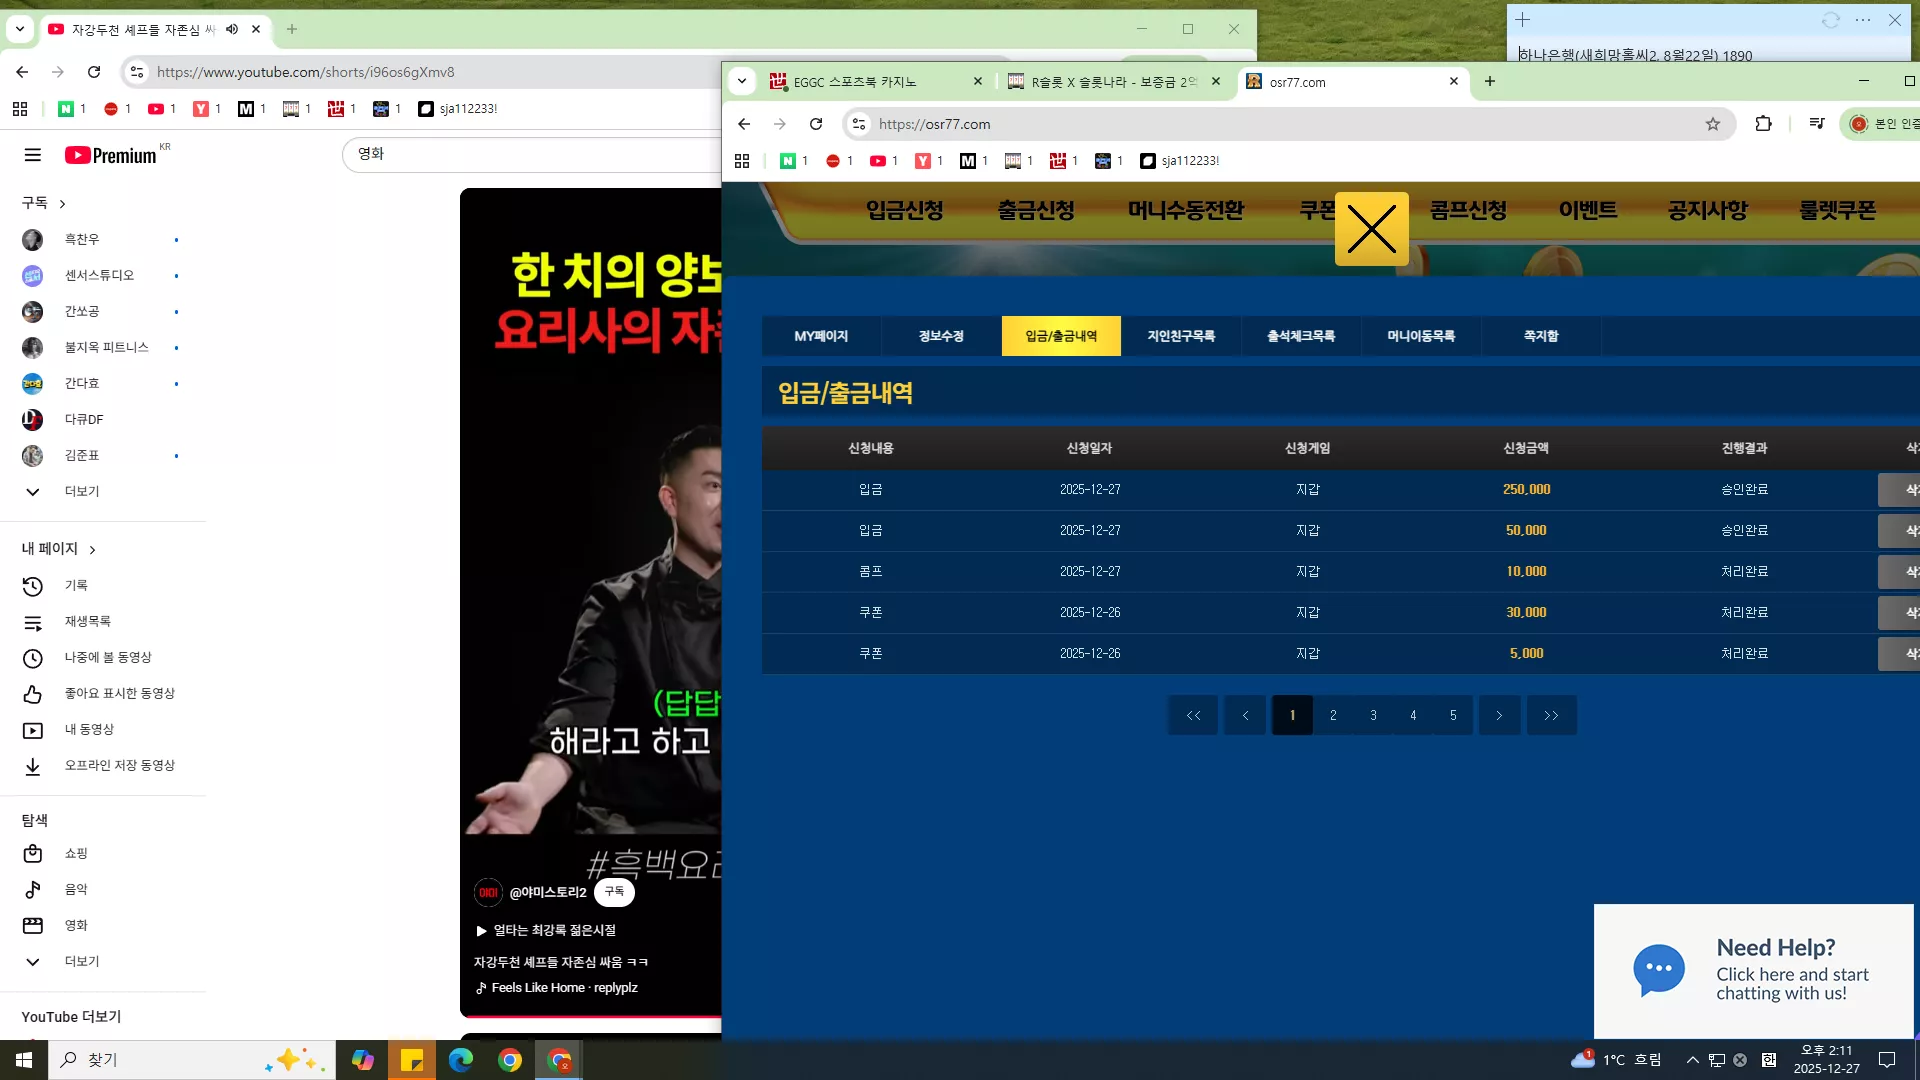Switch to the 정보수정 tab
The image size is (1920, 1080).
pos(941,336)
